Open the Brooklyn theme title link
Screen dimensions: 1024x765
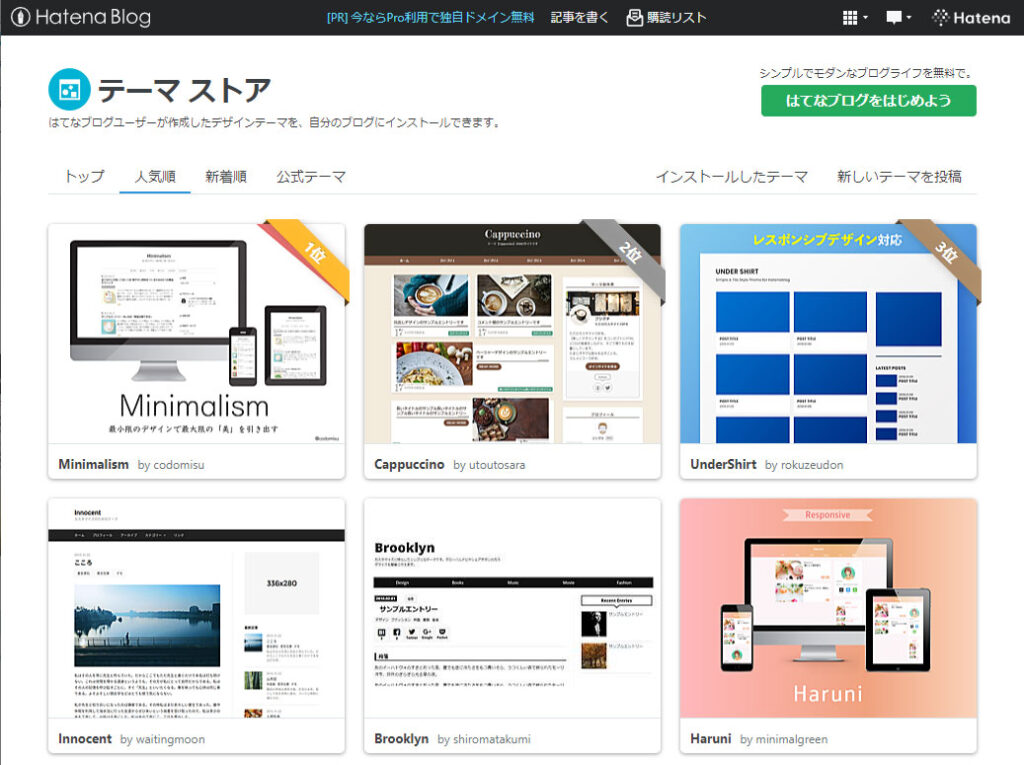401,739
